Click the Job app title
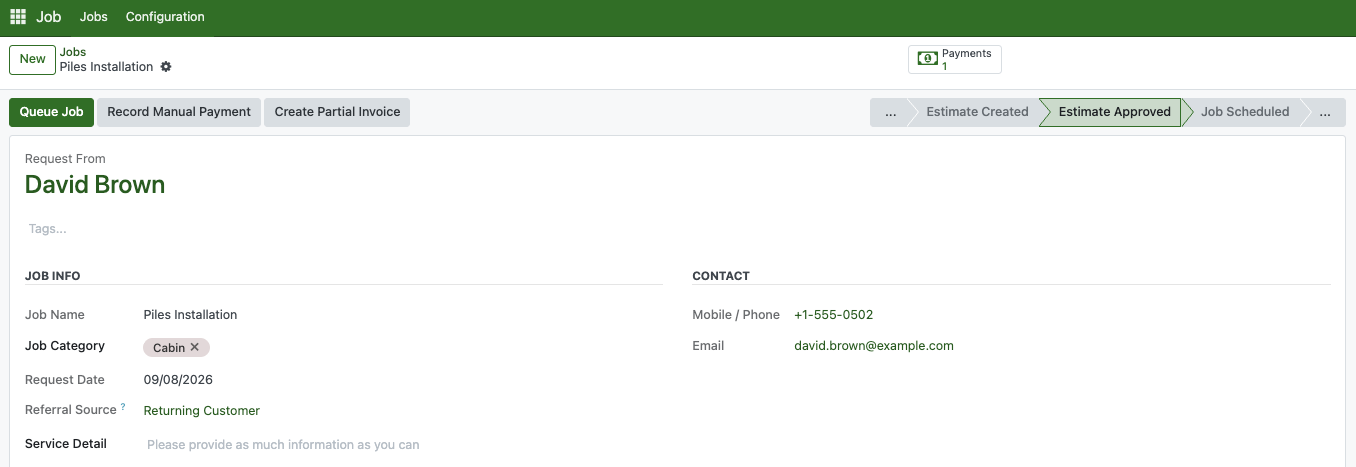 tap(49, 17)
